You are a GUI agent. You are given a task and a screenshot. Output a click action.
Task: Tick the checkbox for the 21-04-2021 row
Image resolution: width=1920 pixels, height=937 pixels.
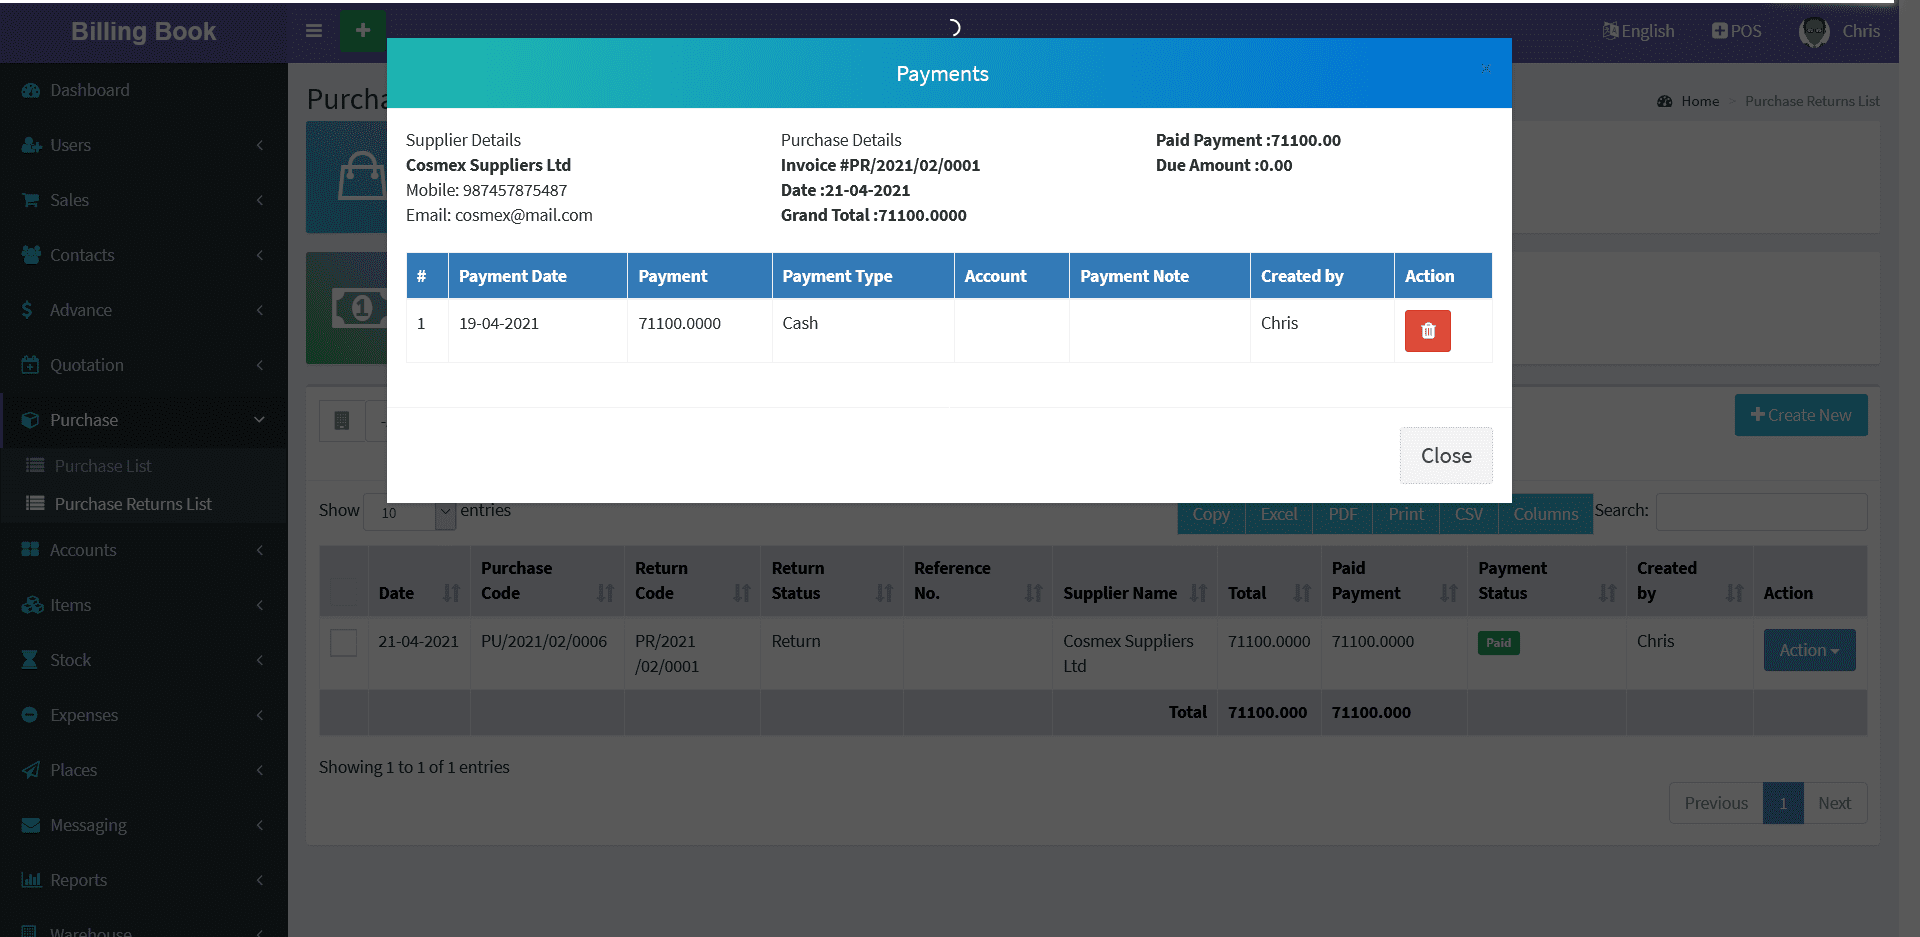343,642
